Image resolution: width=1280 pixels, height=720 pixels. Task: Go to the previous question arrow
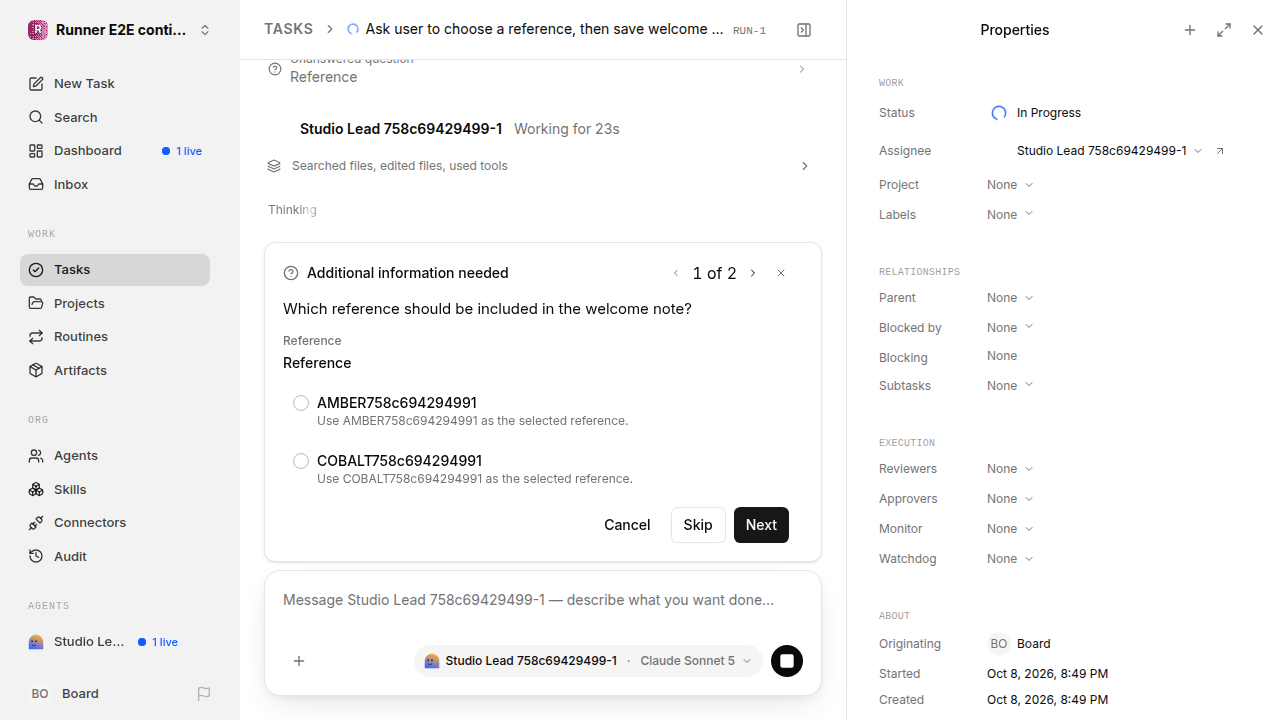click(676, 273)
